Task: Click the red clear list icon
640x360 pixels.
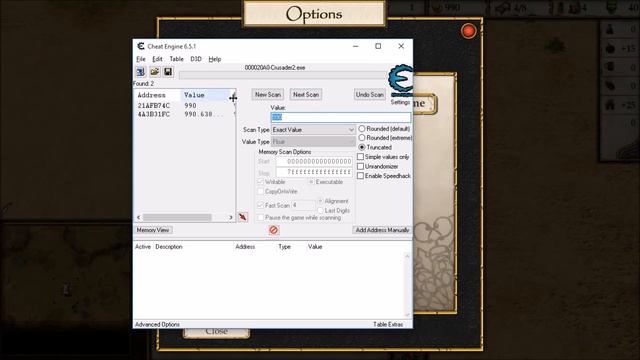Action: pos(273,230)
